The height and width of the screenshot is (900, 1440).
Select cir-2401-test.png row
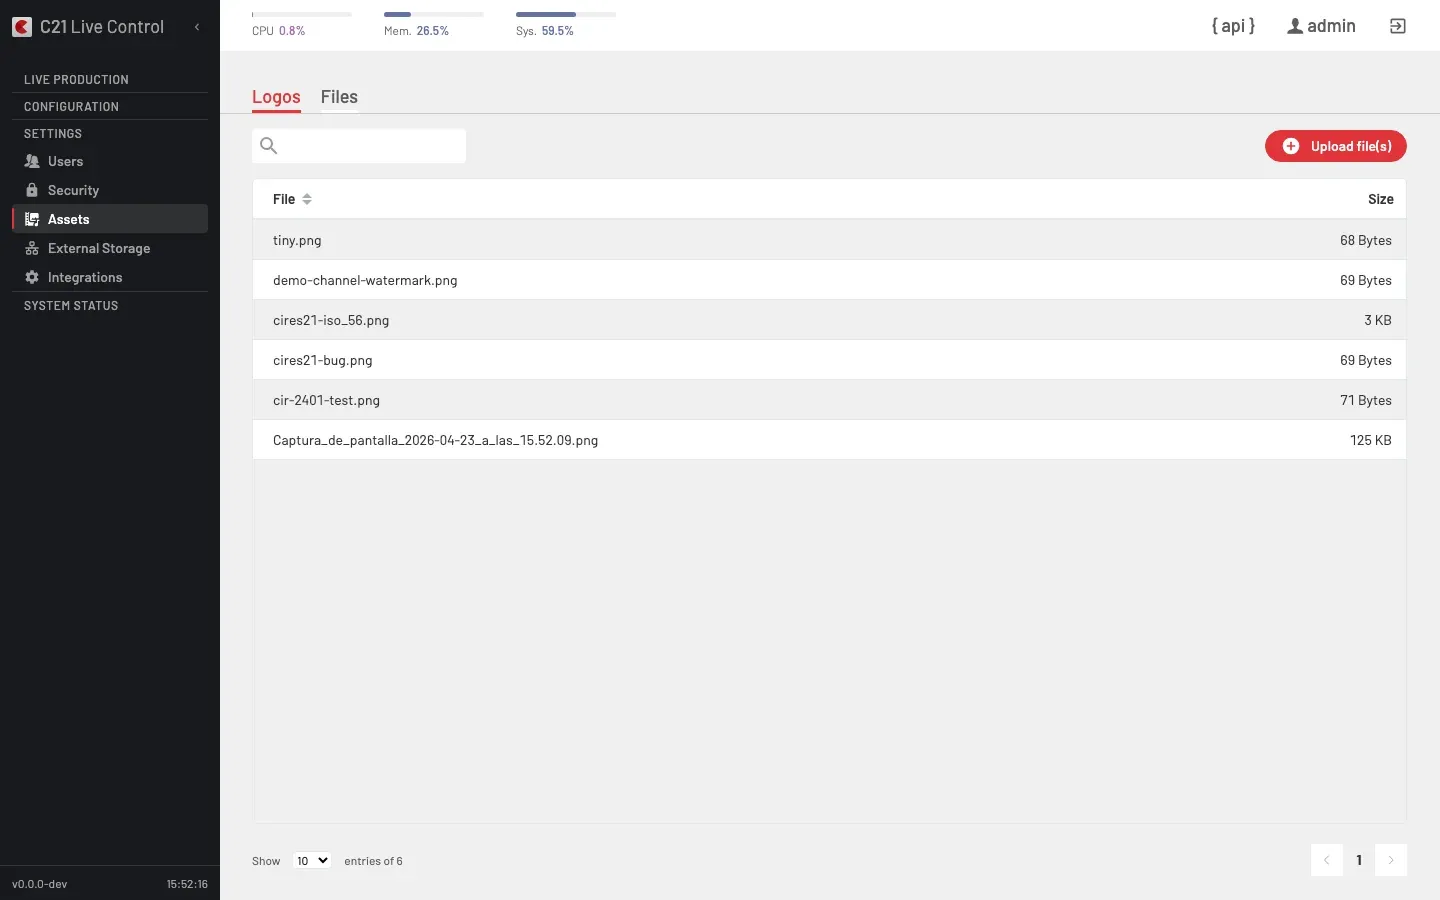829,400
